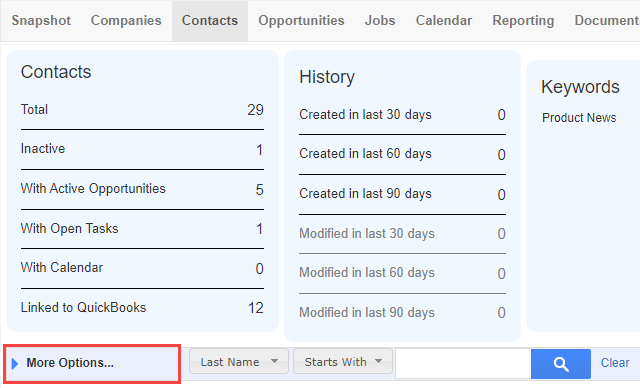
Task: Click the Keywords panel heading
Action: coord(580,87)
